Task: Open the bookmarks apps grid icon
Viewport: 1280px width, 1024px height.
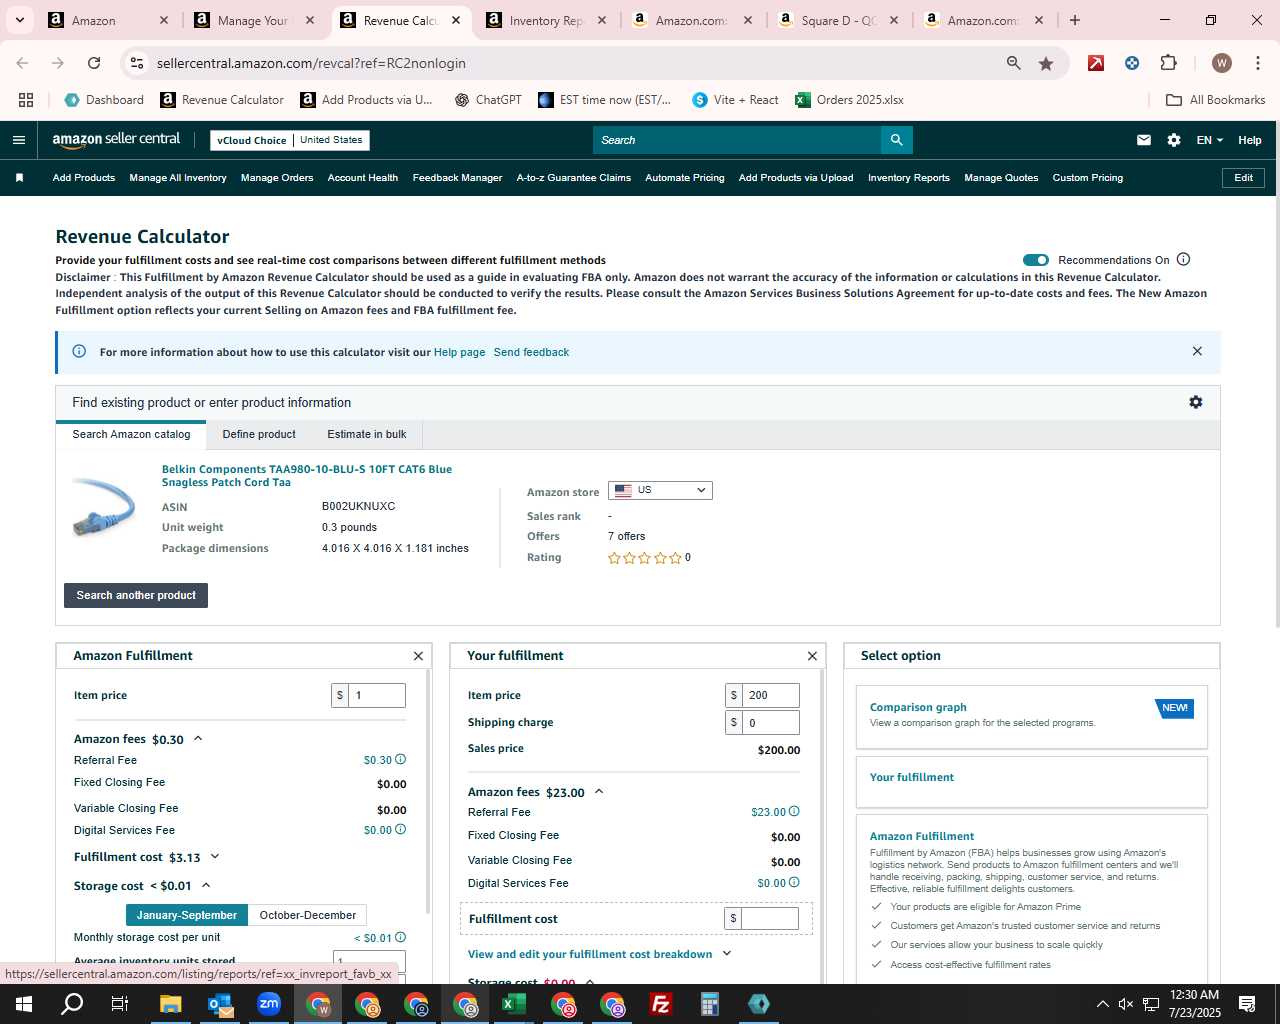Action: [x=26, y=100]
